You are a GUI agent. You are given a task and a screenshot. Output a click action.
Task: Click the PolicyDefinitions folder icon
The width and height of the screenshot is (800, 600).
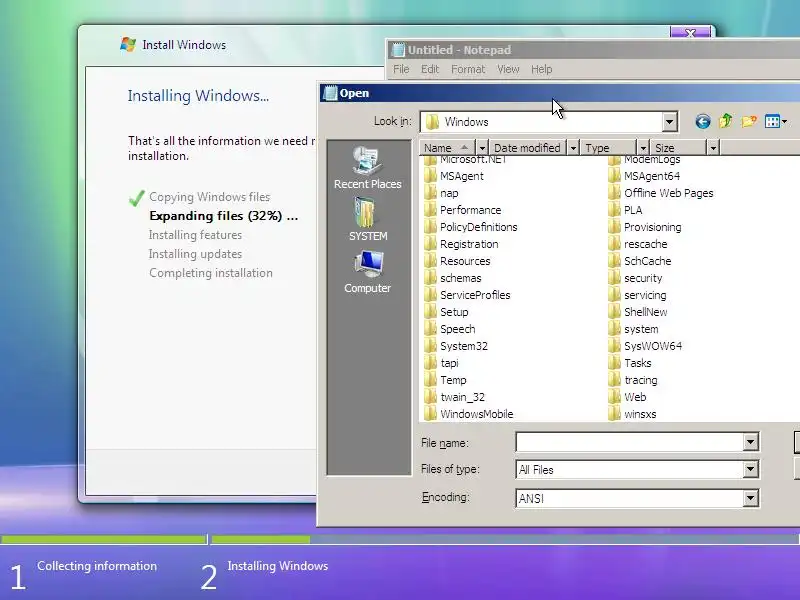431,227
